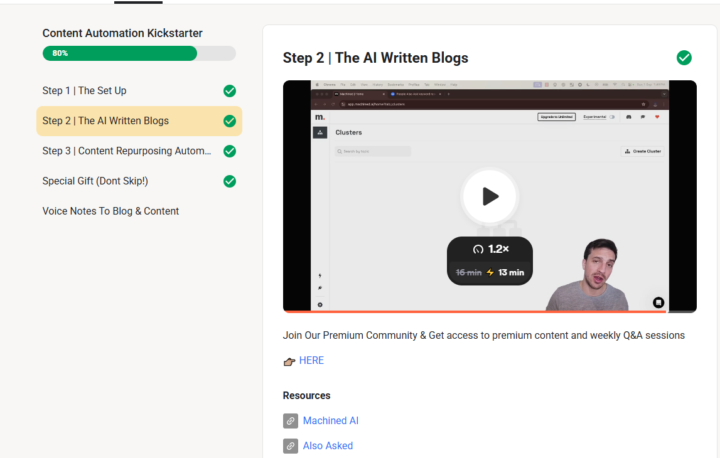
Task: Click the HERE premium community link
Action: [x=311, y=361]
